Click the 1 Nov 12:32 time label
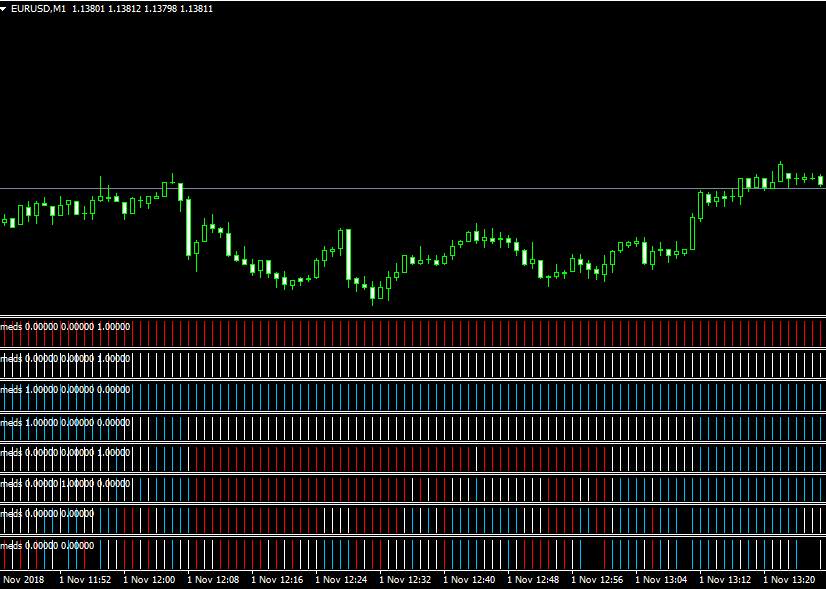826x589 pixels. click(405, 579)
